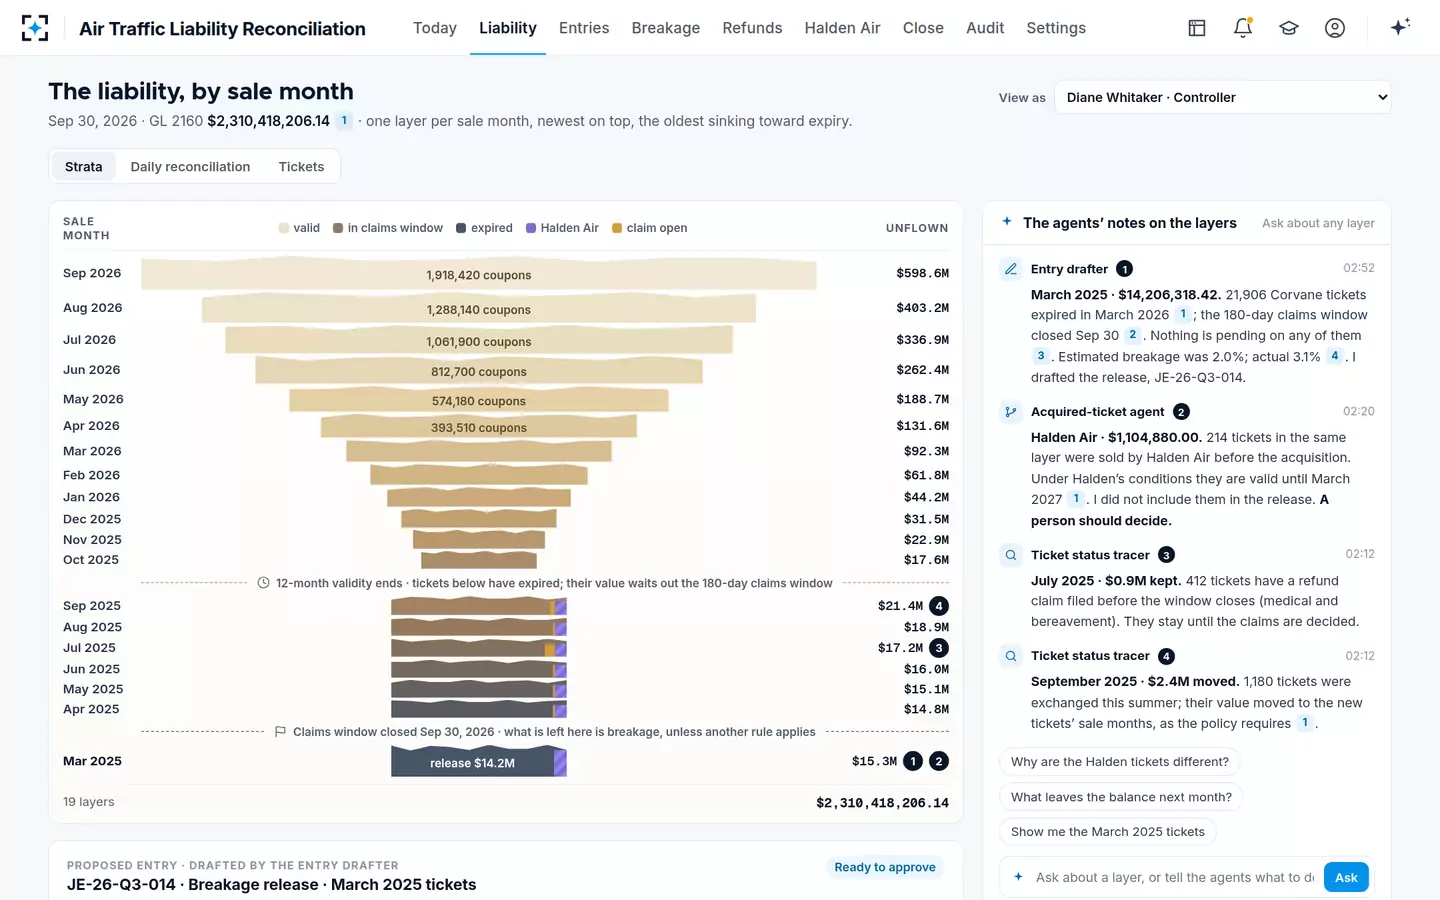The image size is (1440, 900).
Task: Open the AI sparkle assistant icon
Action: (x=1400, y=27)
